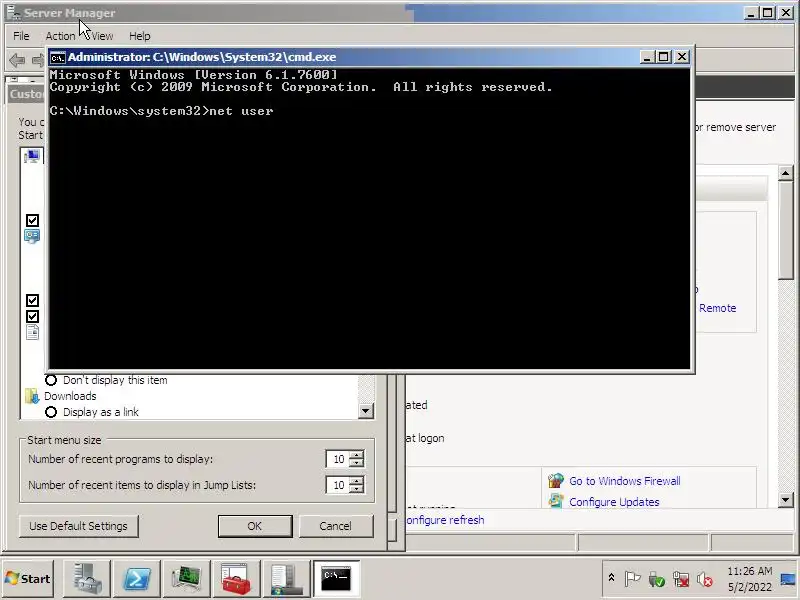Screen dimensions: 800x600
Task: Select 'Display as a link' radio under Downloads
Action: (51, 412)
